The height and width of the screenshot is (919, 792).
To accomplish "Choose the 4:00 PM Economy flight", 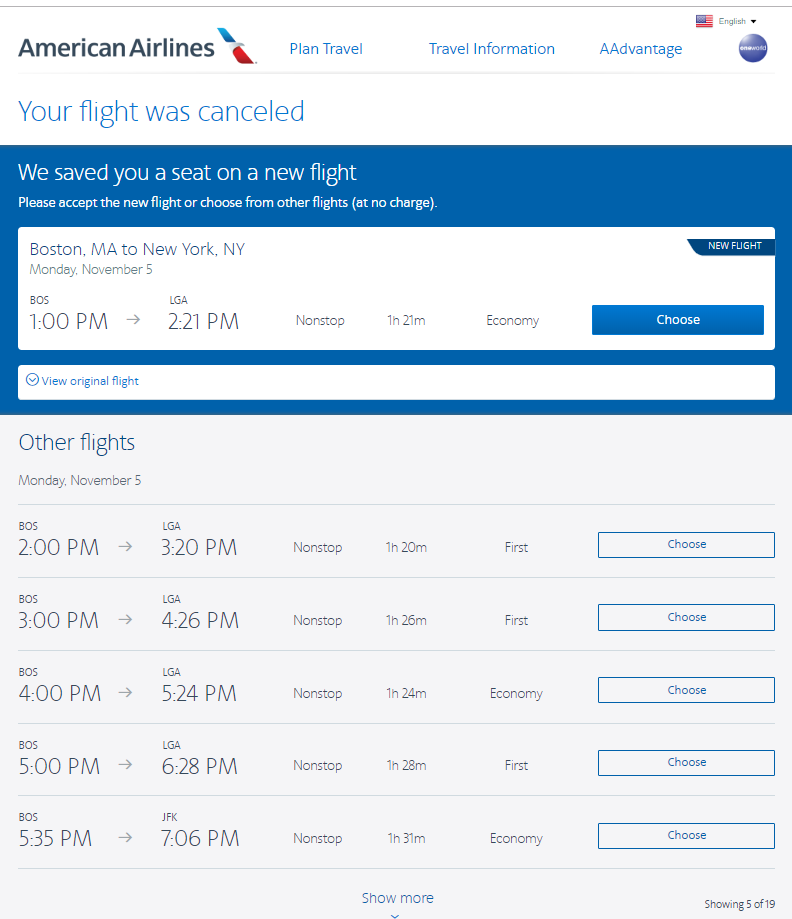I will [686, 691].
